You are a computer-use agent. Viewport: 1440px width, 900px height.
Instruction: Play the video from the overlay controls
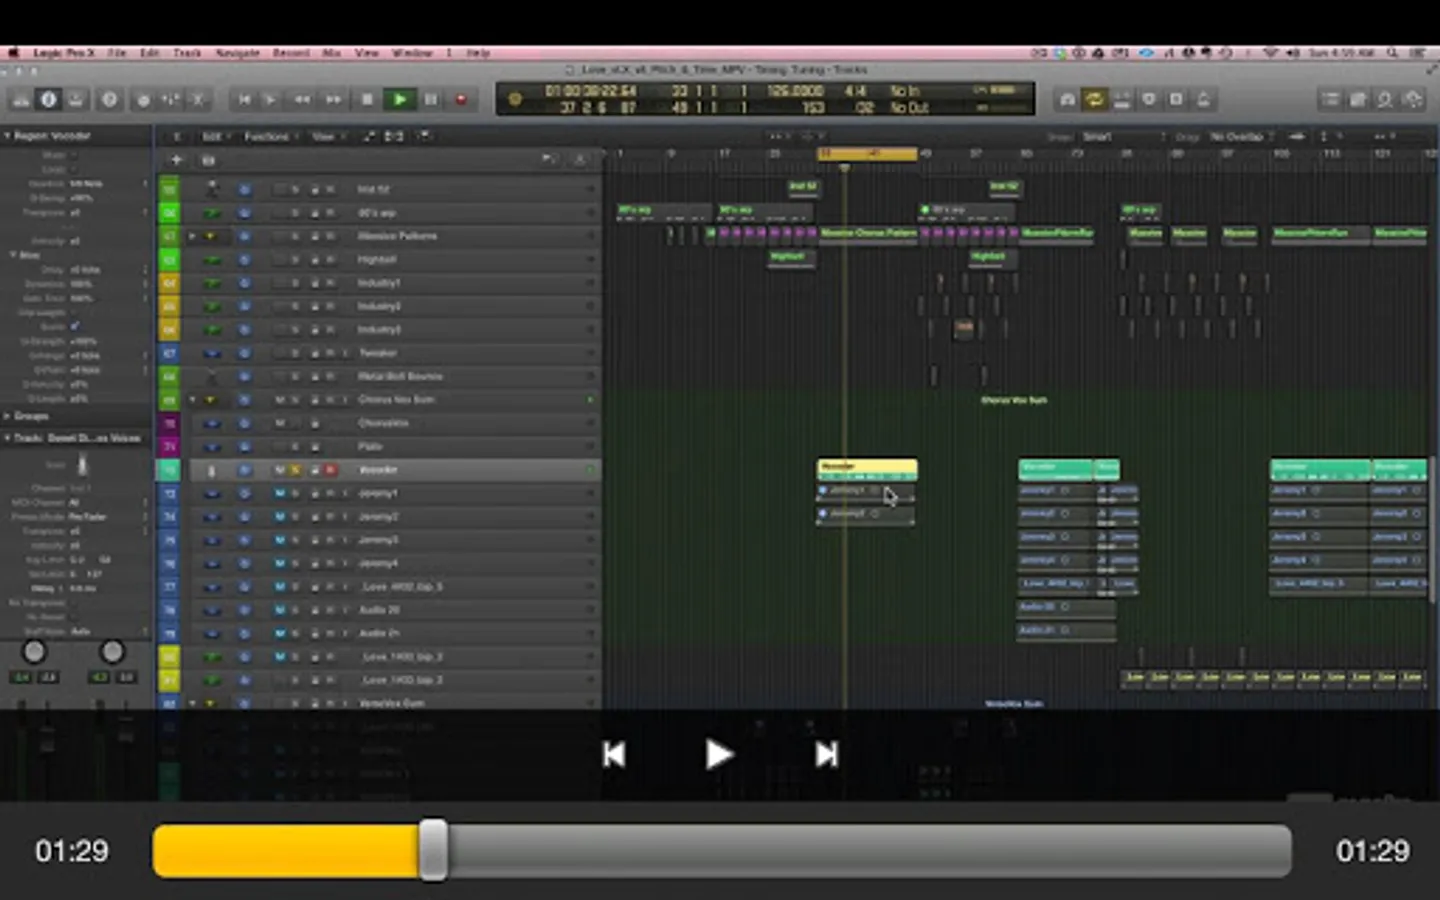click(x=719, y=754)
